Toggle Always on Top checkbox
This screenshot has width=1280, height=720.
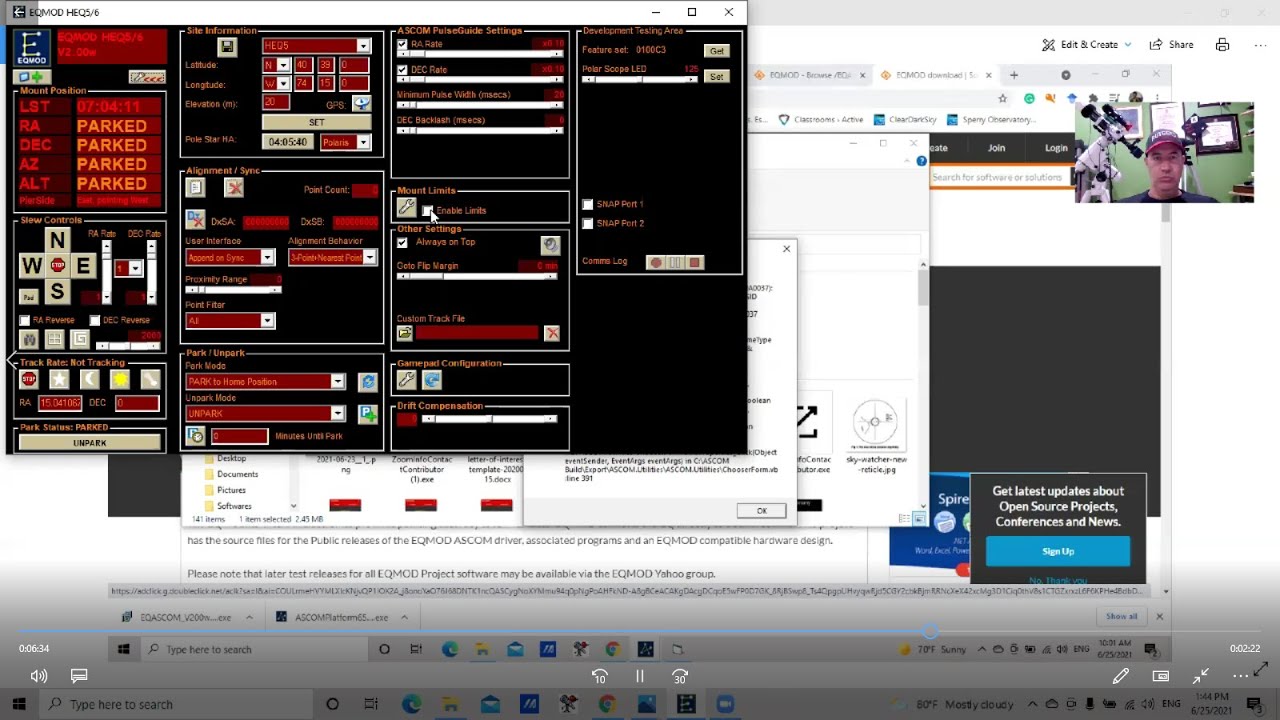click(402, 242)
